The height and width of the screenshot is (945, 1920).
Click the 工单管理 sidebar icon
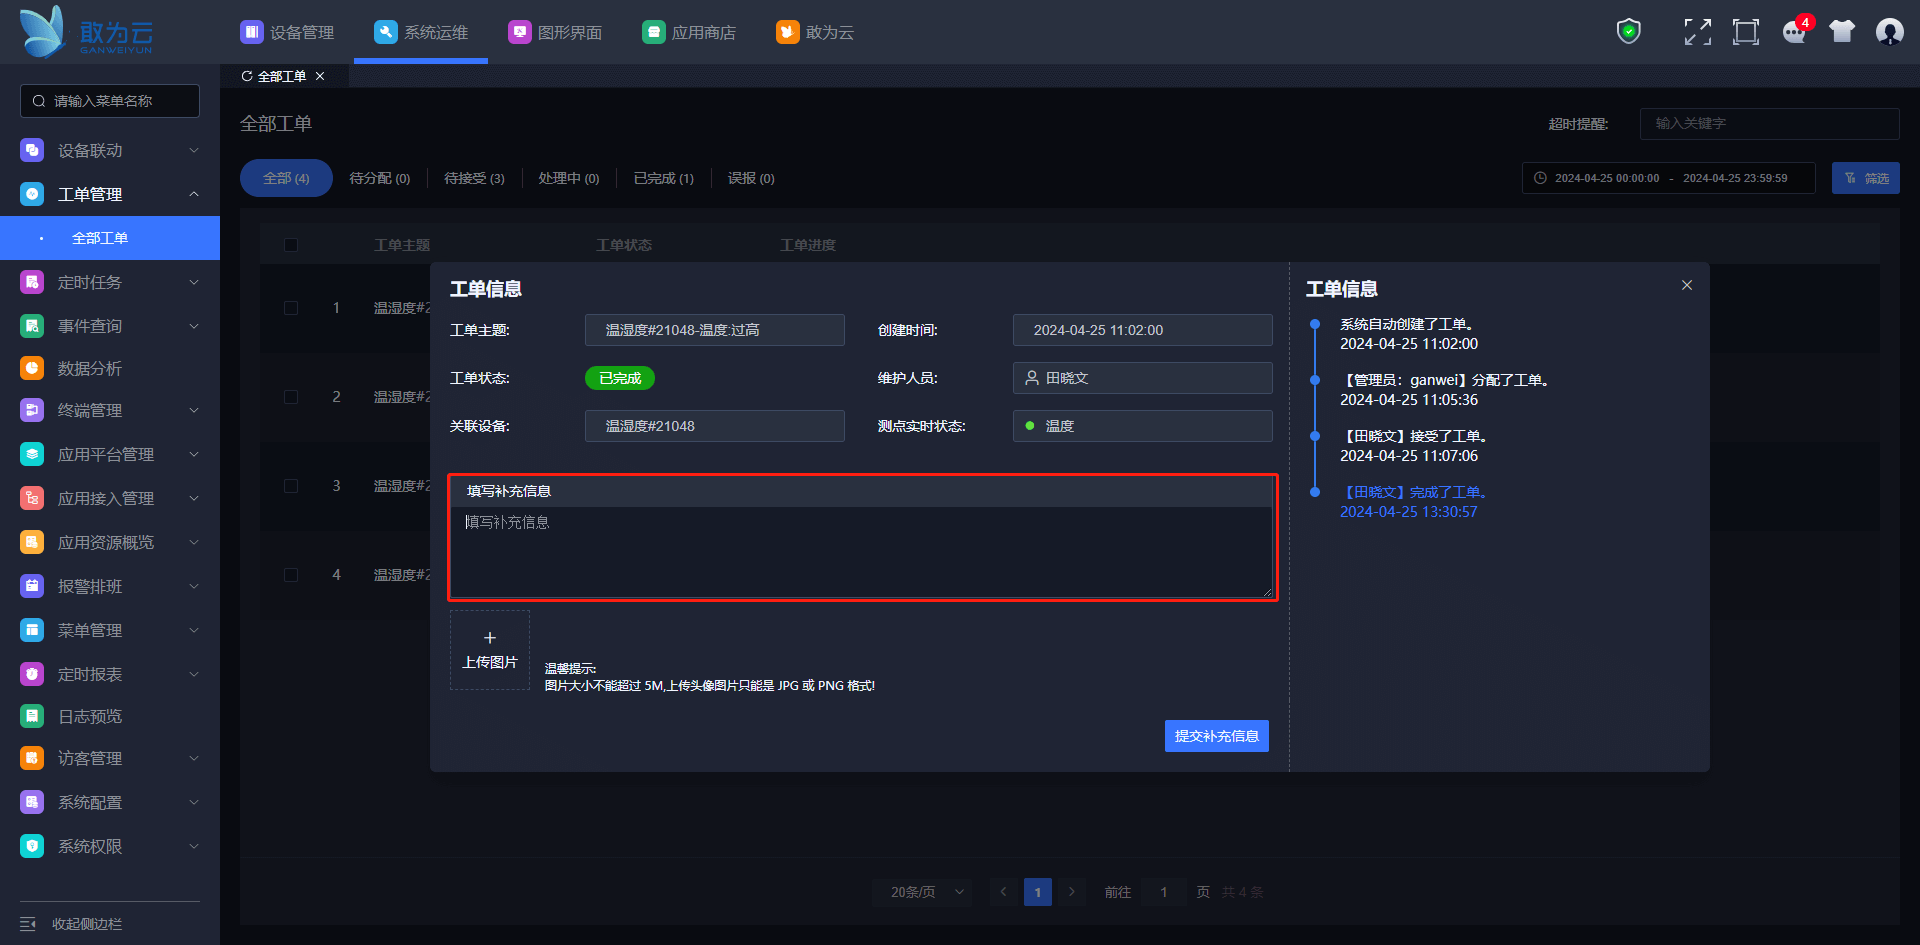tap(32, 194)
